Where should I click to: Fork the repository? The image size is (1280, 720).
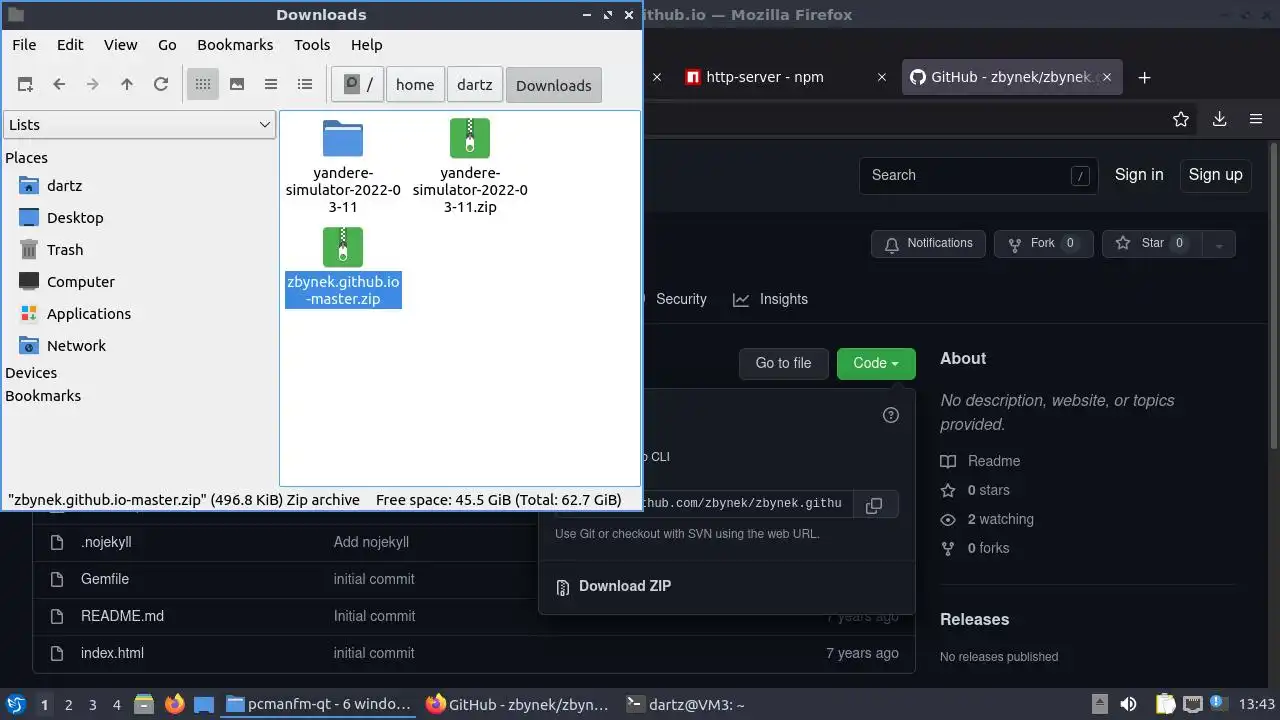pos(1043,244)
